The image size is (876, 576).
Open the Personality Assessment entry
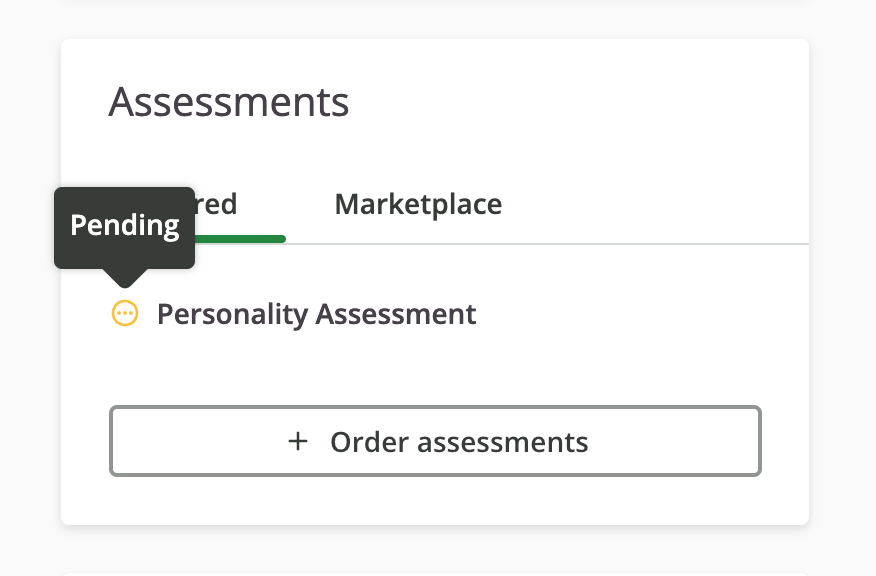click(x=316, y=314)
